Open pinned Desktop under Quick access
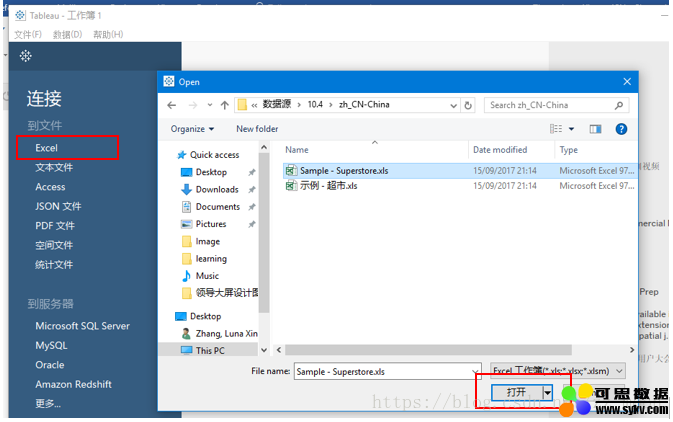This screenshot has height=422, width=673. click(211, 172)
